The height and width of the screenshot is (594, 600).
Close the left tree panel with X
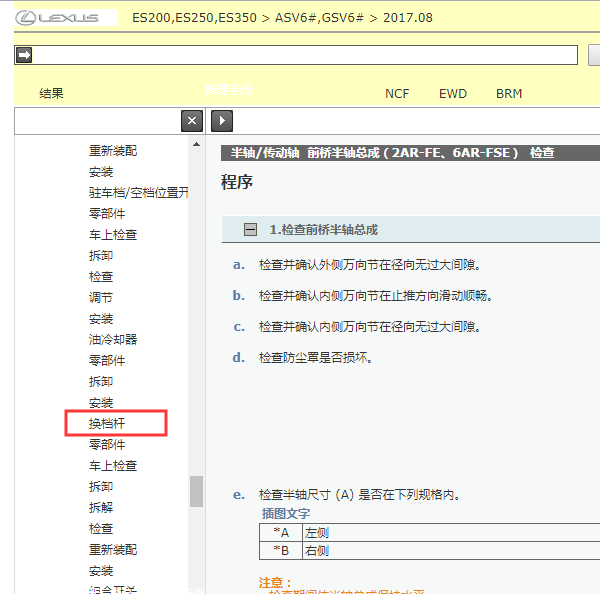pyautogui.click(x=192, y=121)
